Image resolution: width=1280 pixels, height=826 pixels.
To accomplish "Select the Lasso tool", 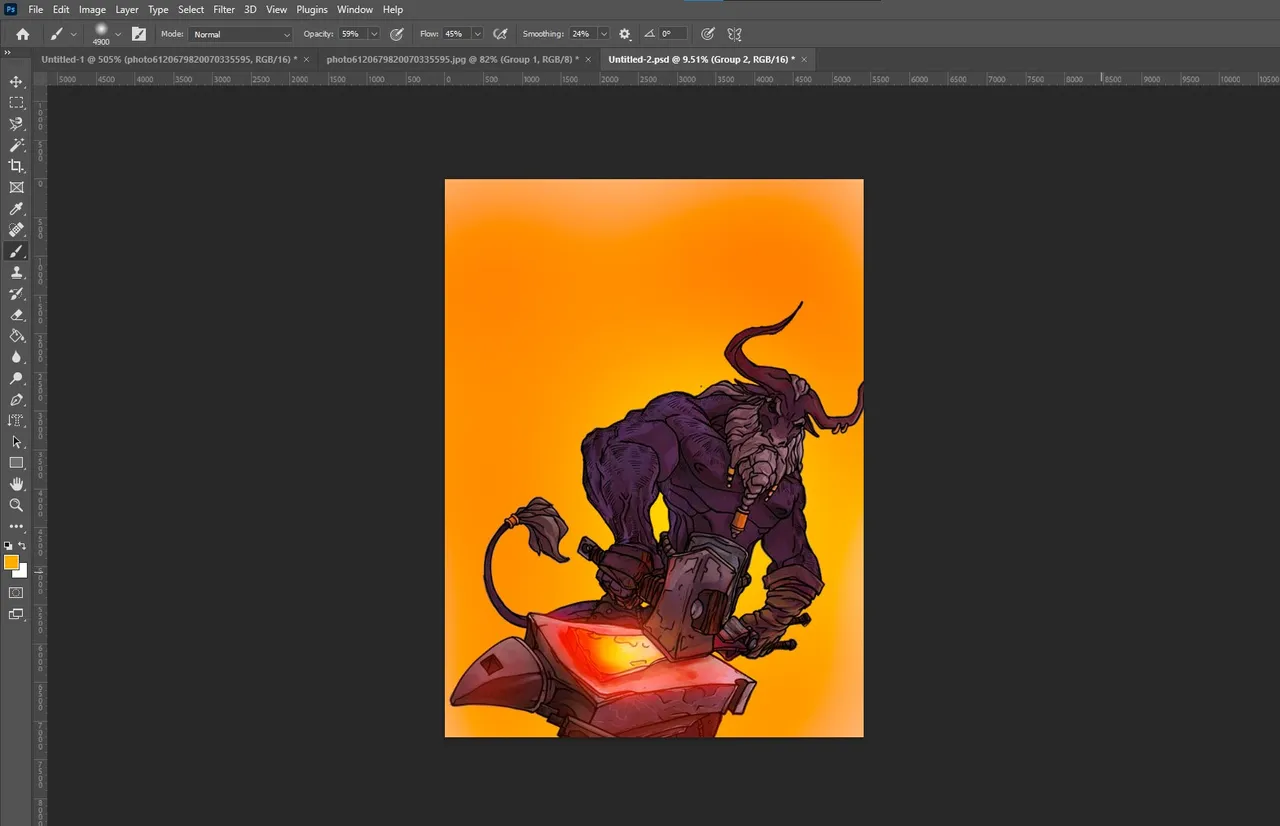I will click(x=16, y=124).
